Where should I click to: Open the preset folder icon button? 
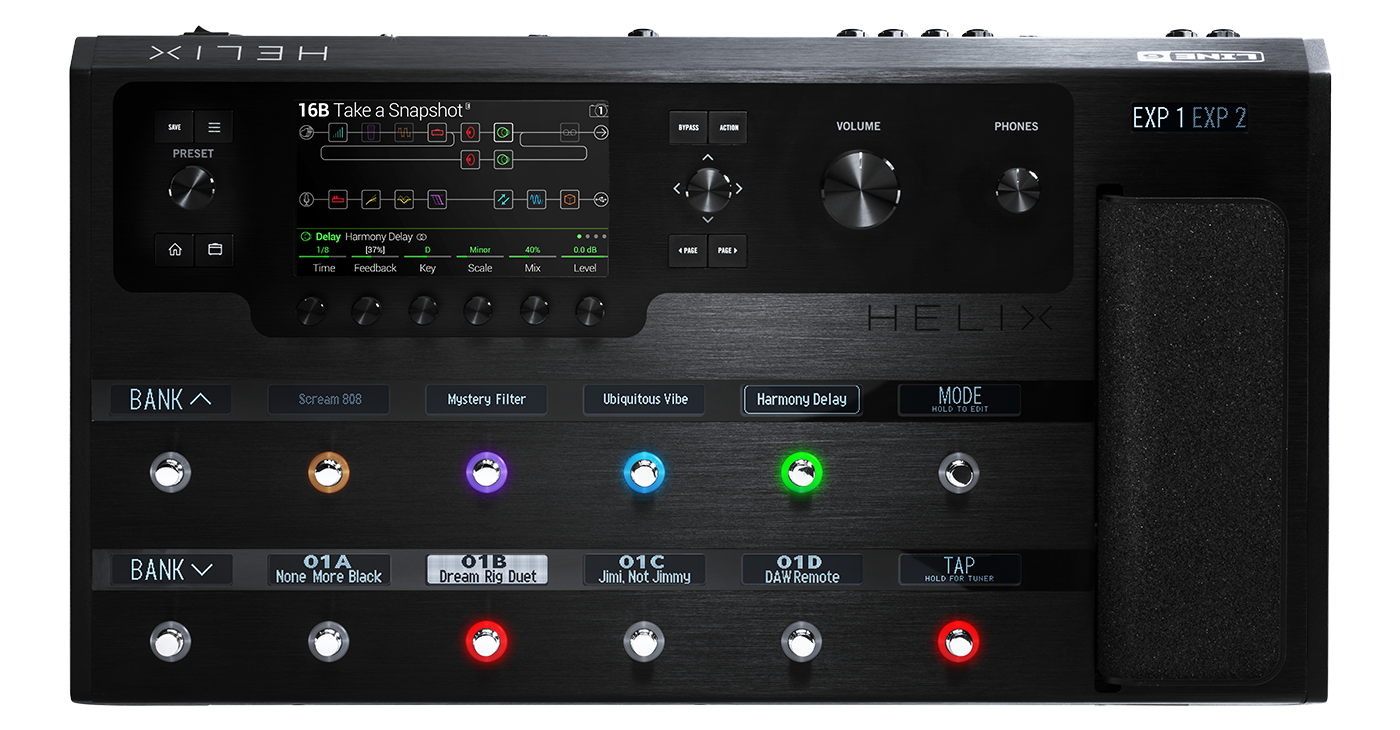pyautogui.click(x=214, y=250)
